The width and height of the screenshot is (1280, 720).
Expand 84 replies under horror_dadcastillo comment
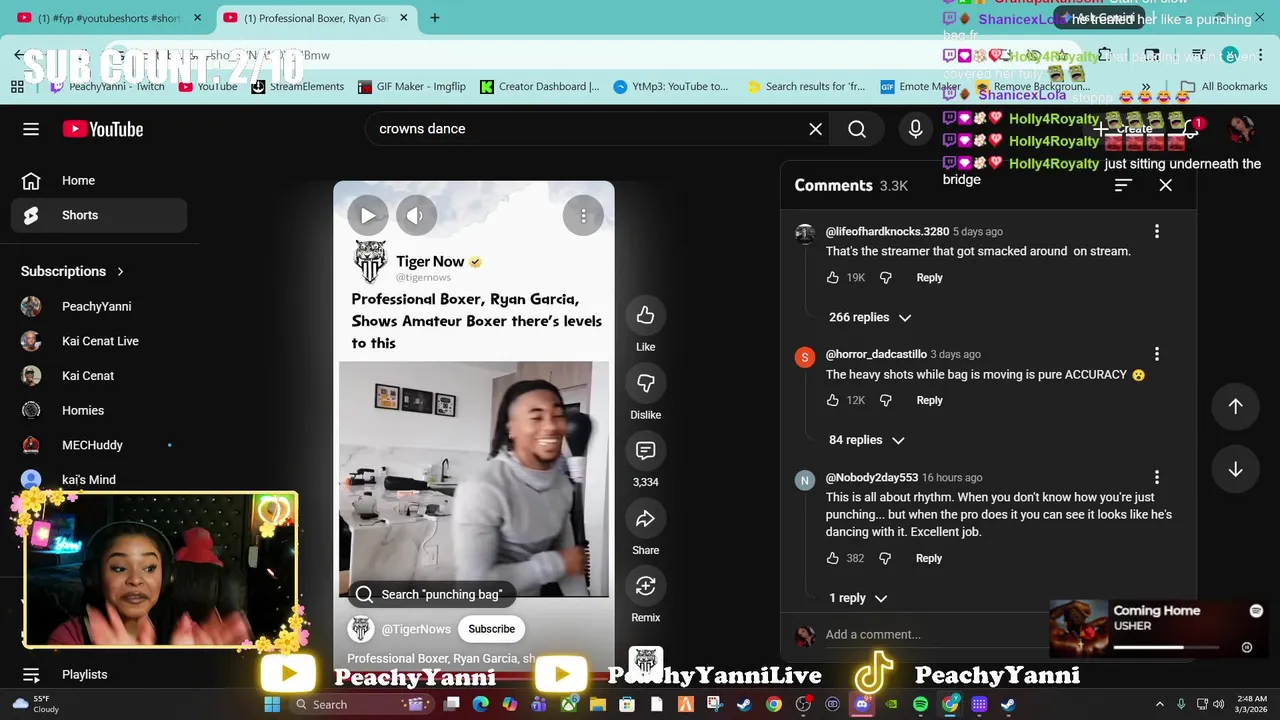click(x=866, y=440)
